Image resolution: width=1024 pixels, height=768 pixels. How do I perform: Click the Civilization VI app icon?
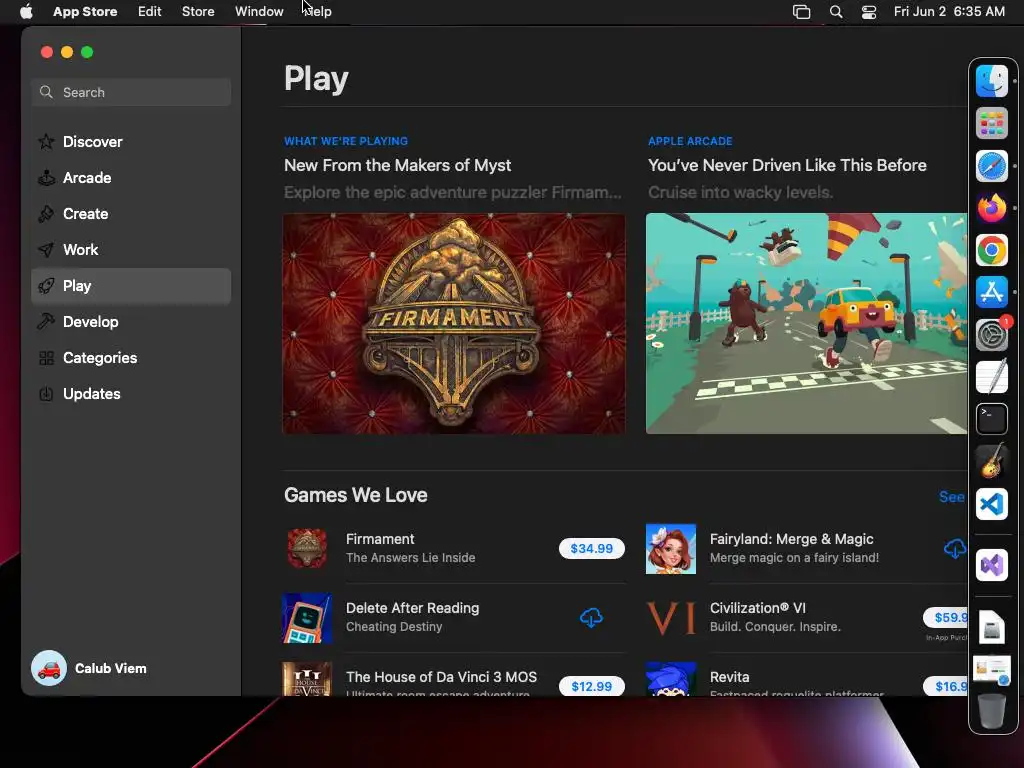(671, 618)
